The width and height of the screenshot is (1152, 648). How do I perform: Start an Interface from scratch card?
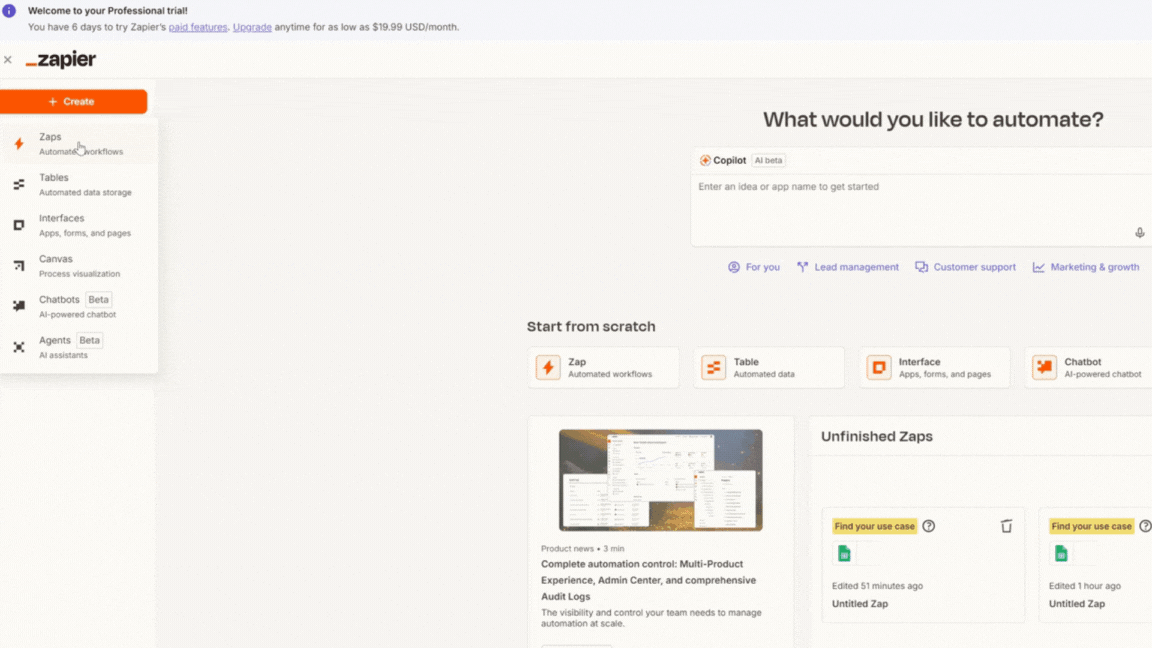pos(934,367)
